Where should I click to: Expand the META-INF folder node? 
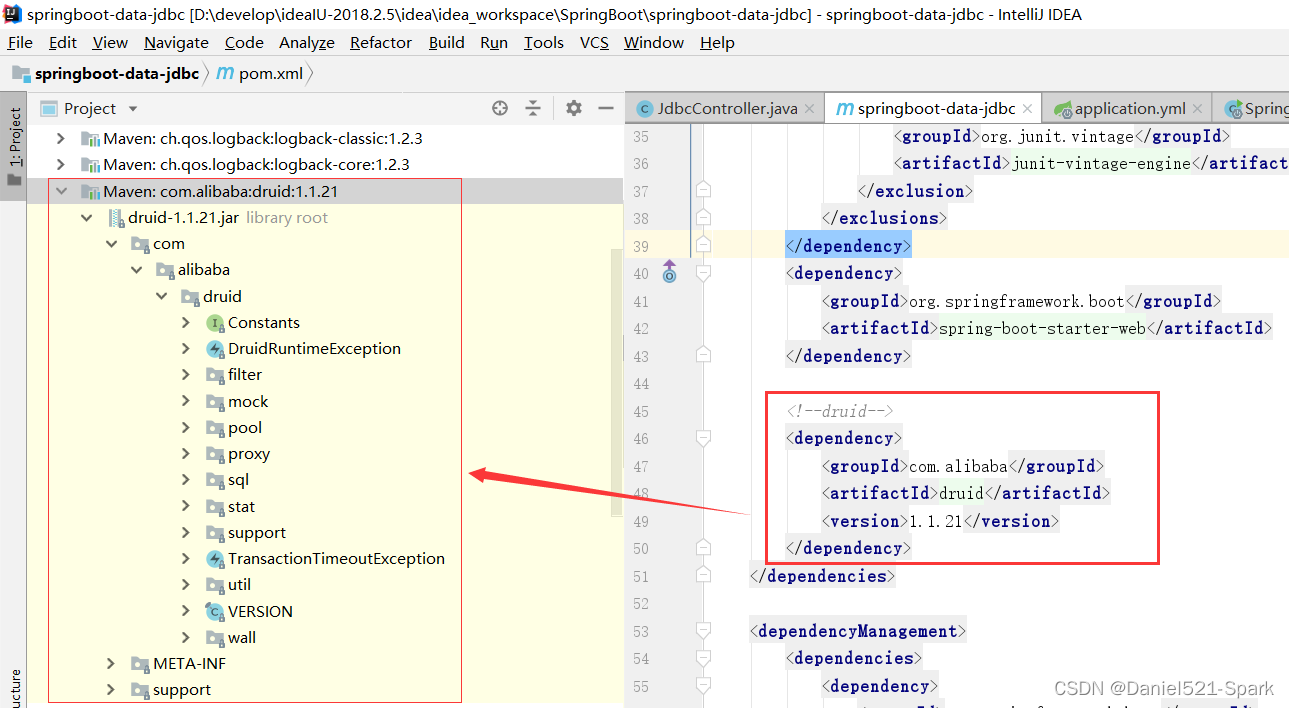pyautogui.click(x=112, y=664)
